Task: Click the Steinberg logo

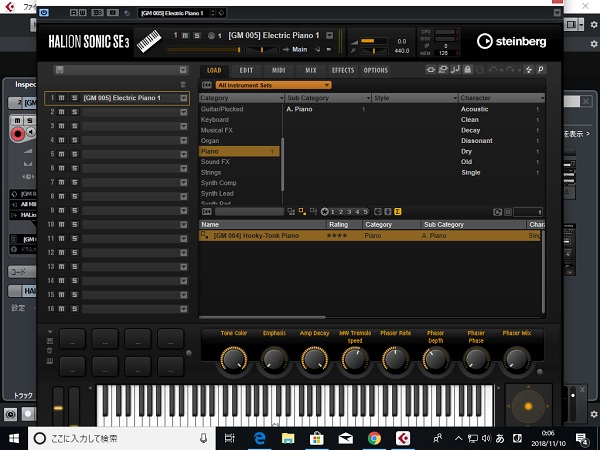Action: point(511,41)
